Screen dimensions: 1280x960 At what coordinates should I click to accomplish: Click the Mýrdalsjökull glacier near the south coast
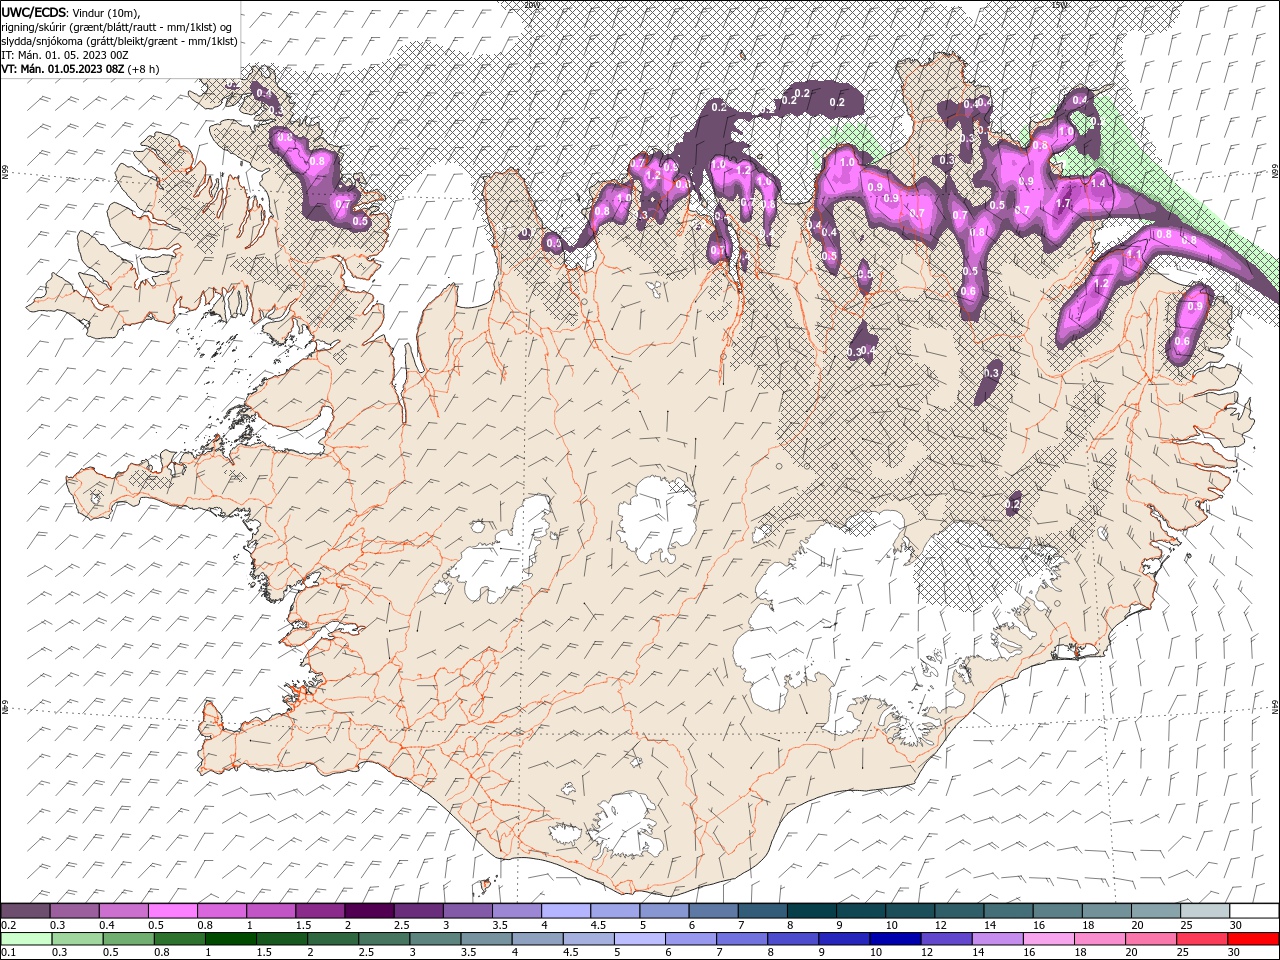[625, 825]
